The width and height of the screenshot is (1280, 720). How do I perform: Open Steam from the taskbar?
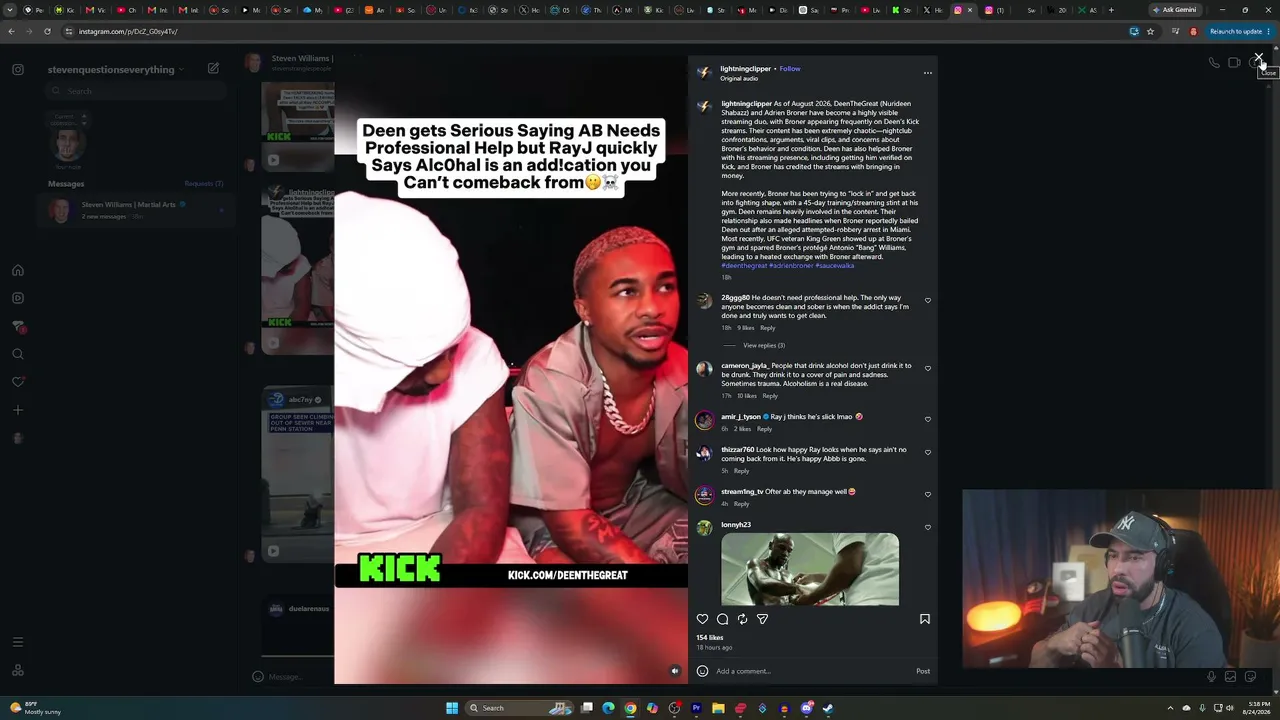pos(828,708)
